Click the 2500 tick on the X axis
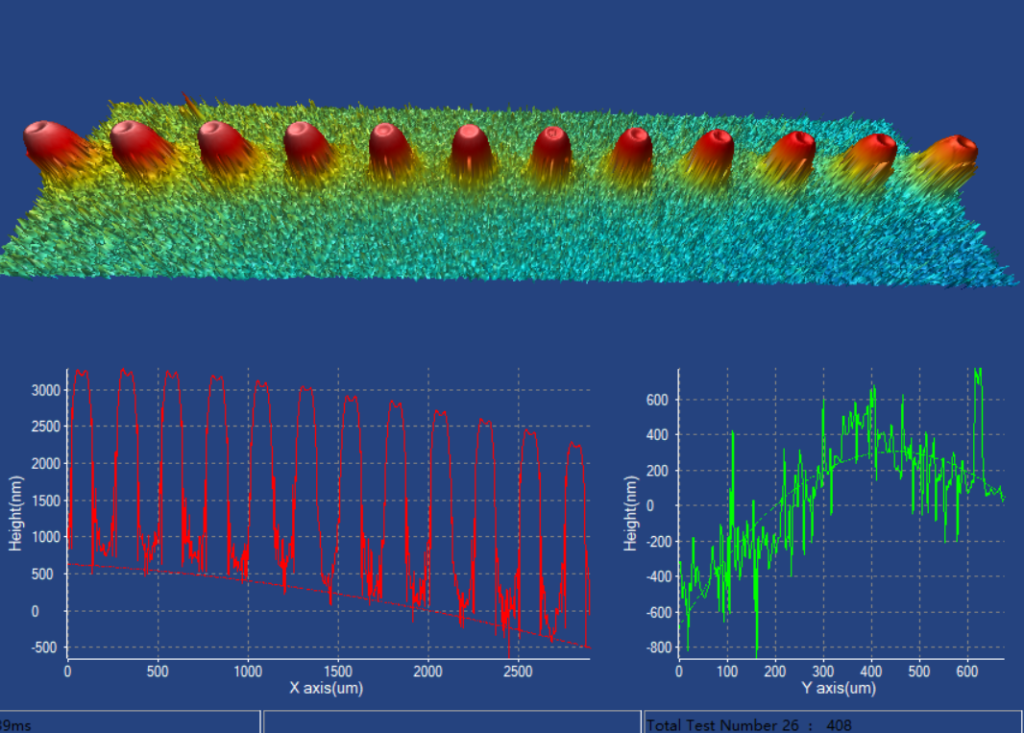This screenshot has width=1024, height=733. click(x=518, y=671)
